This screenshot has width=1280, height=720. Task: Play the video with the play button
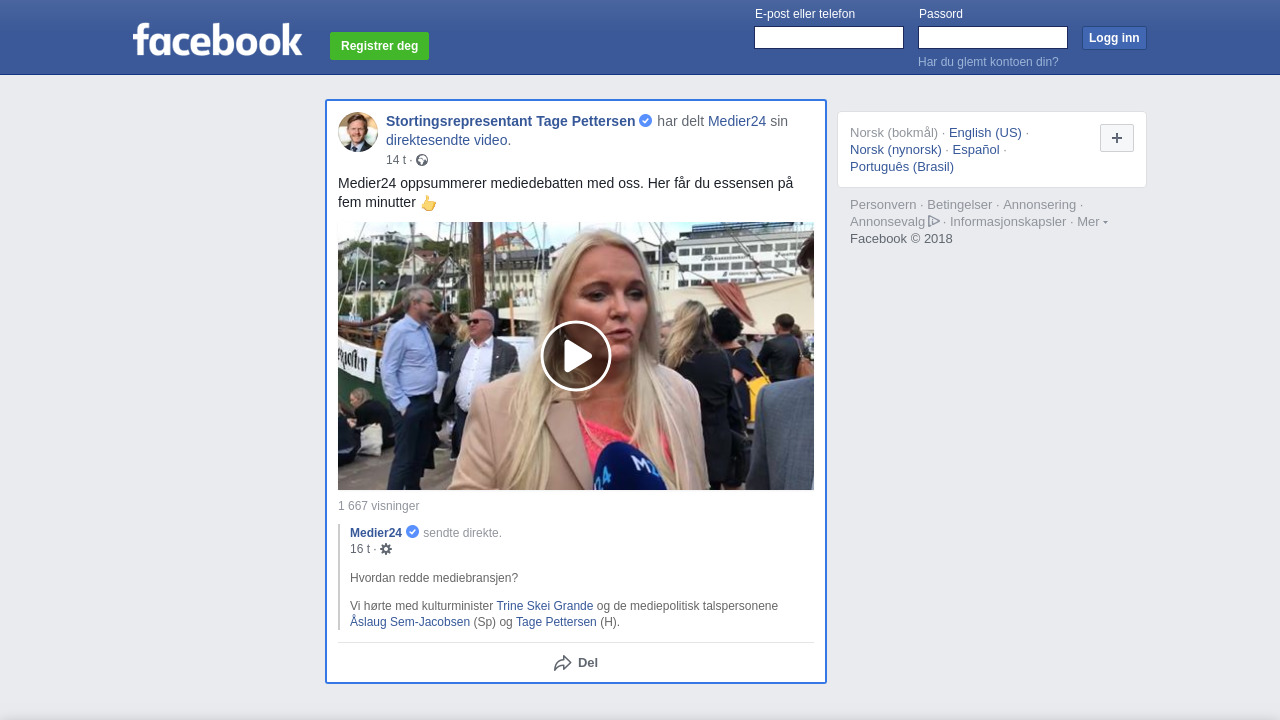click(x=576, y=356)
